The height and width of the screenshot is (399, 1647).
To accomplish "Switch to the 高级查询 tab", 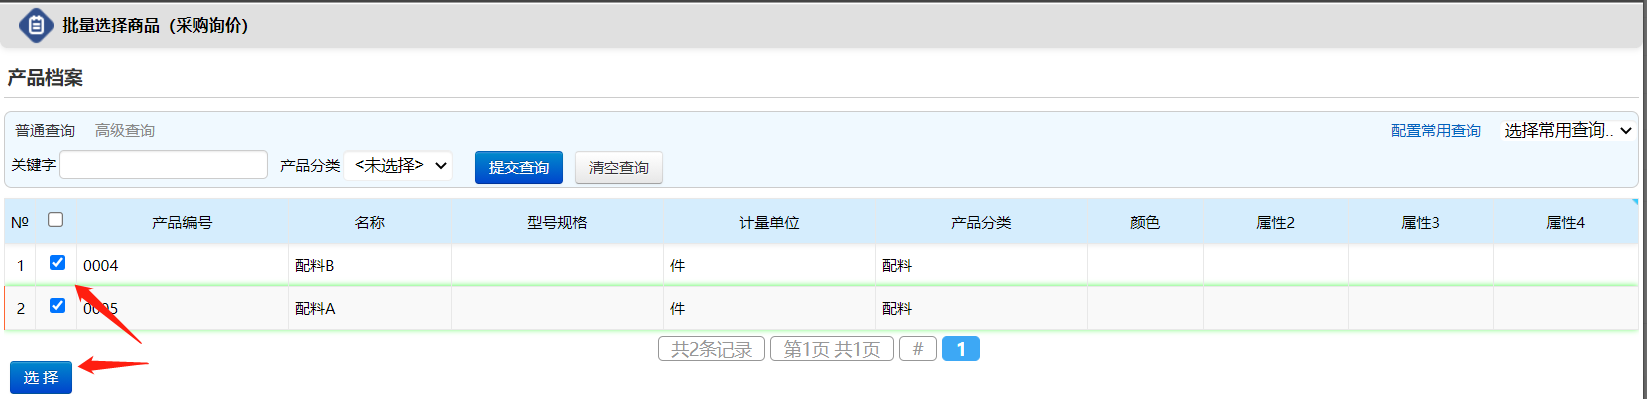I will pos(125,131).
